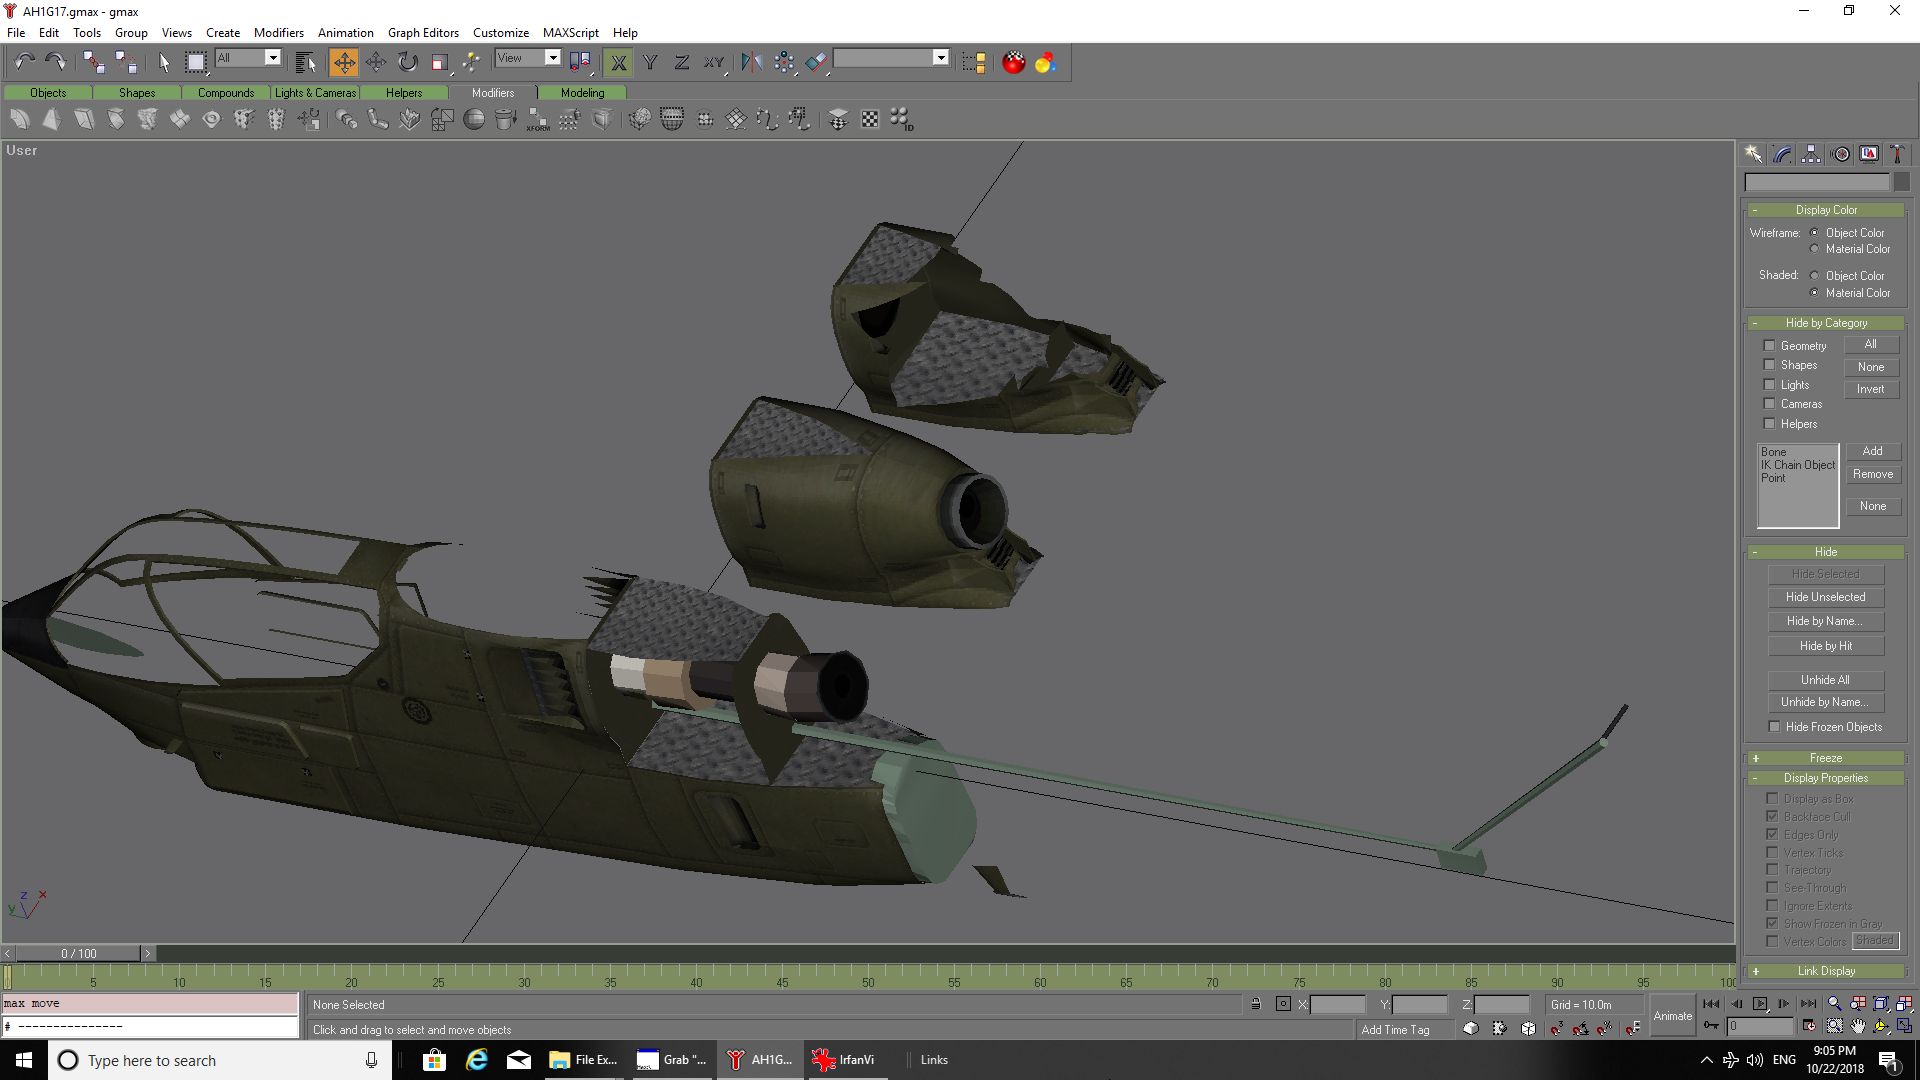The width and height of the screenshot is (1920, 1080).
Task: Click the Undo arrow icon
Action: [24, 63]
